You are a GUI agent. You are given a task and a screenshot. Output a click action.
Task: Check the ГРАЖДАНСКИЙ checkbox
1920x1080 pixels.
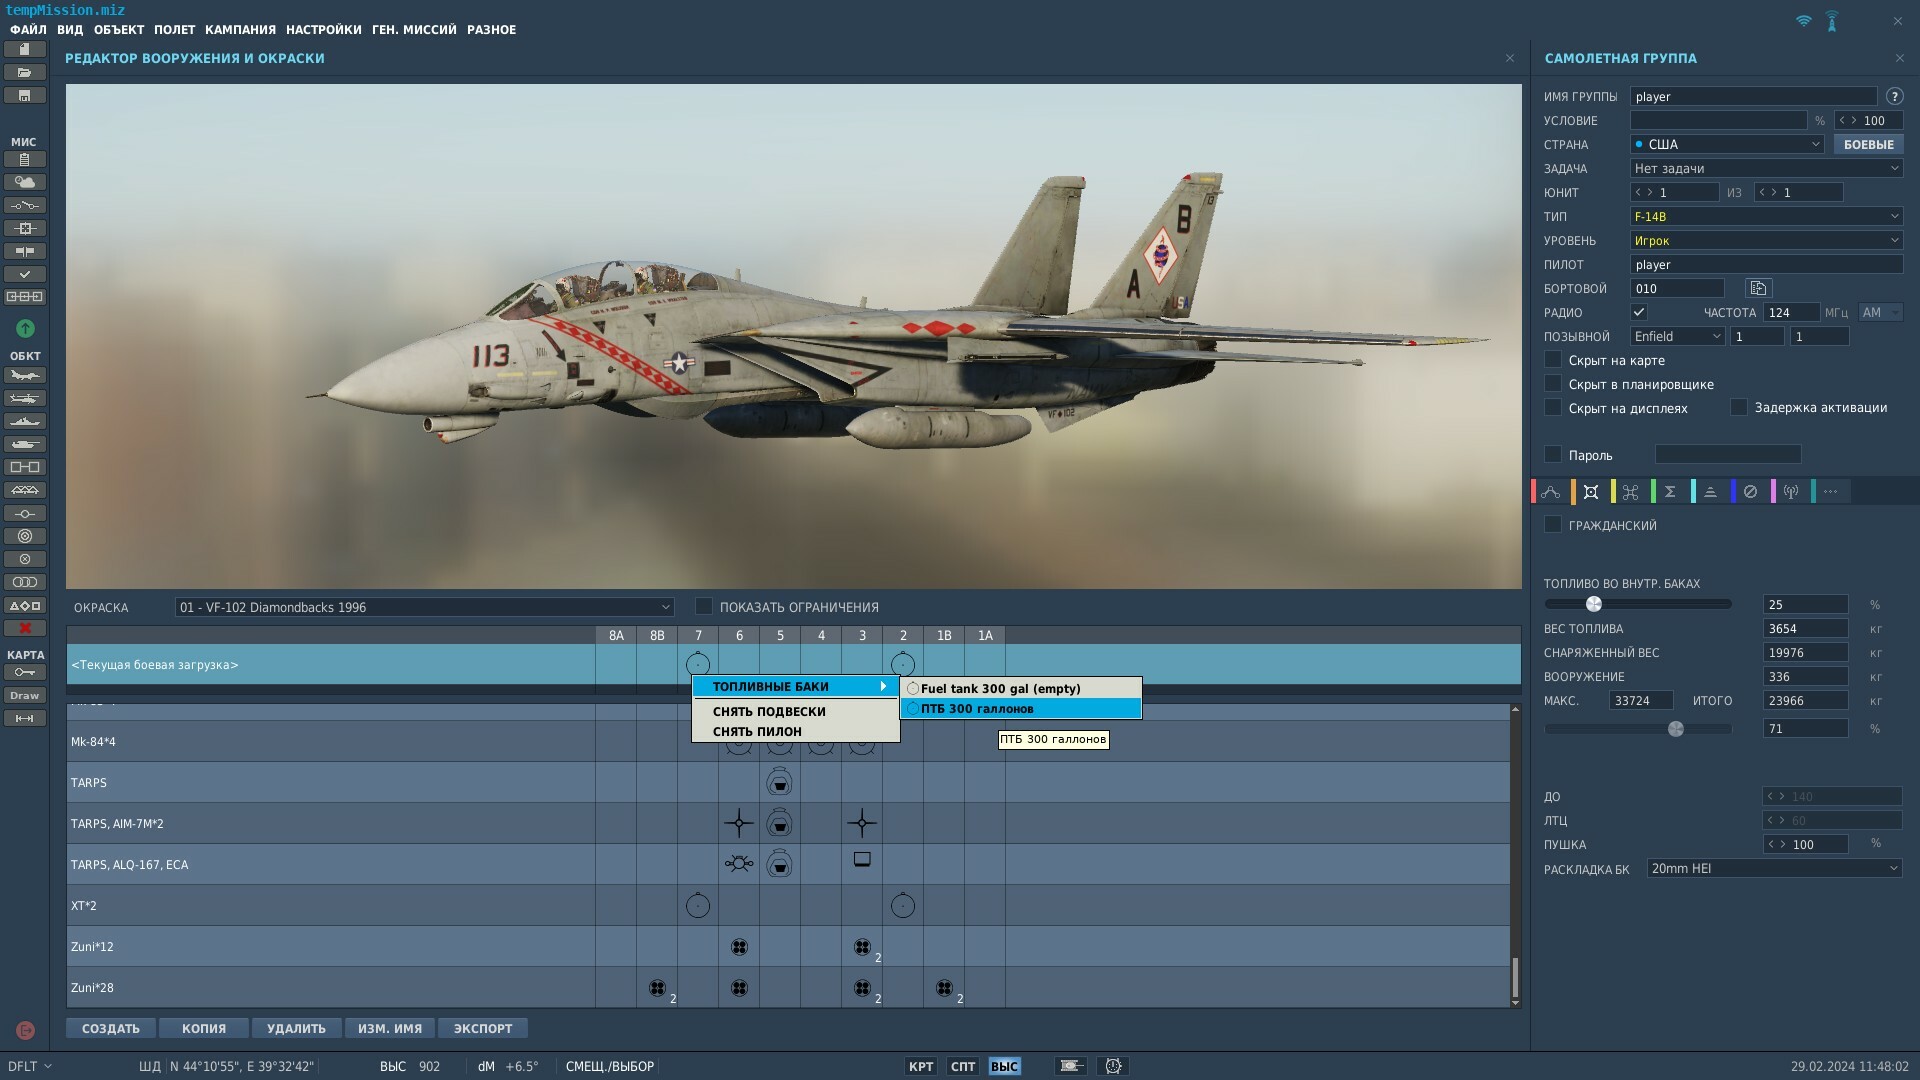(x=1553, y=524)
